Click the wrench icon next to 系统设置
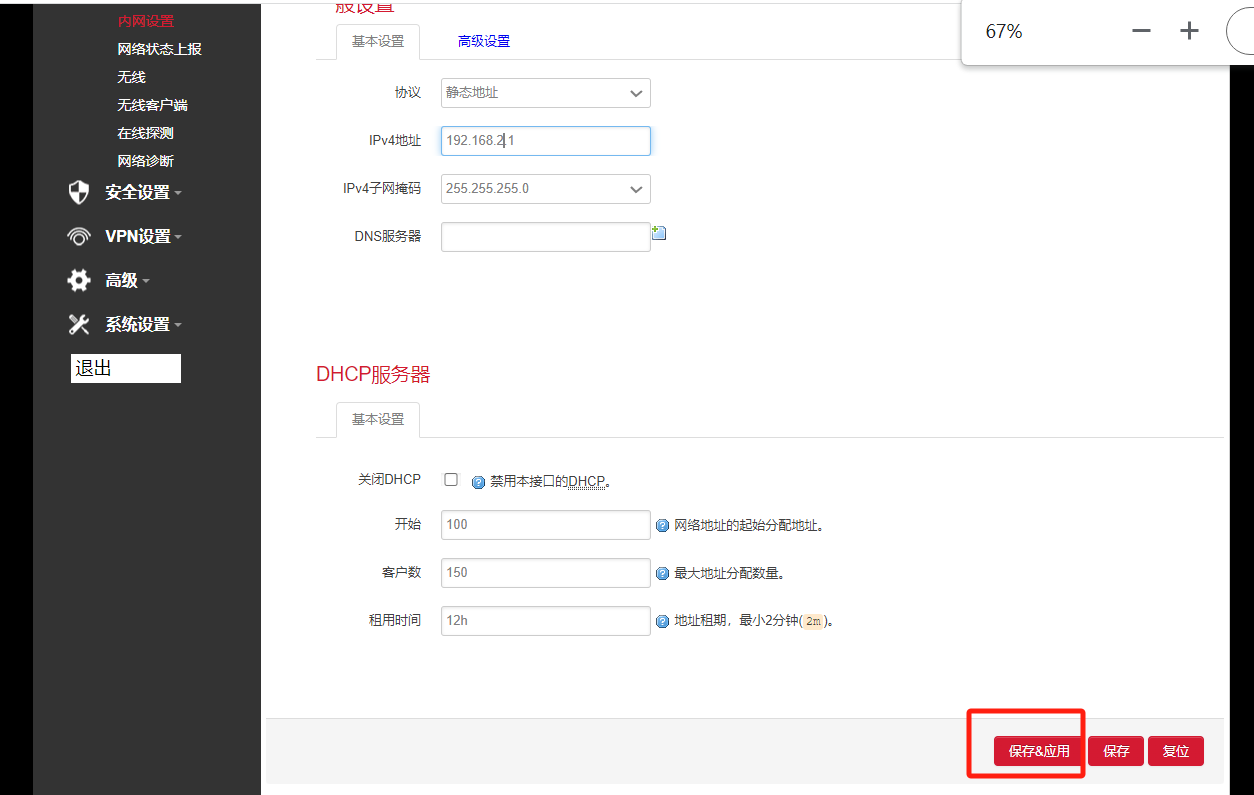This screenshot has width=1254, height=795. [x=78, y=324]
